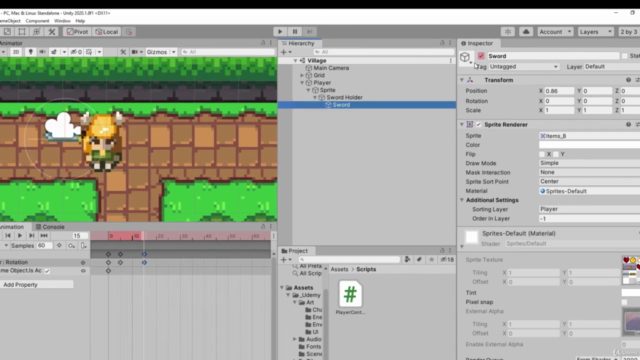
Task: Open the custom editor tools wrench icon
Action: click(52, 31)
